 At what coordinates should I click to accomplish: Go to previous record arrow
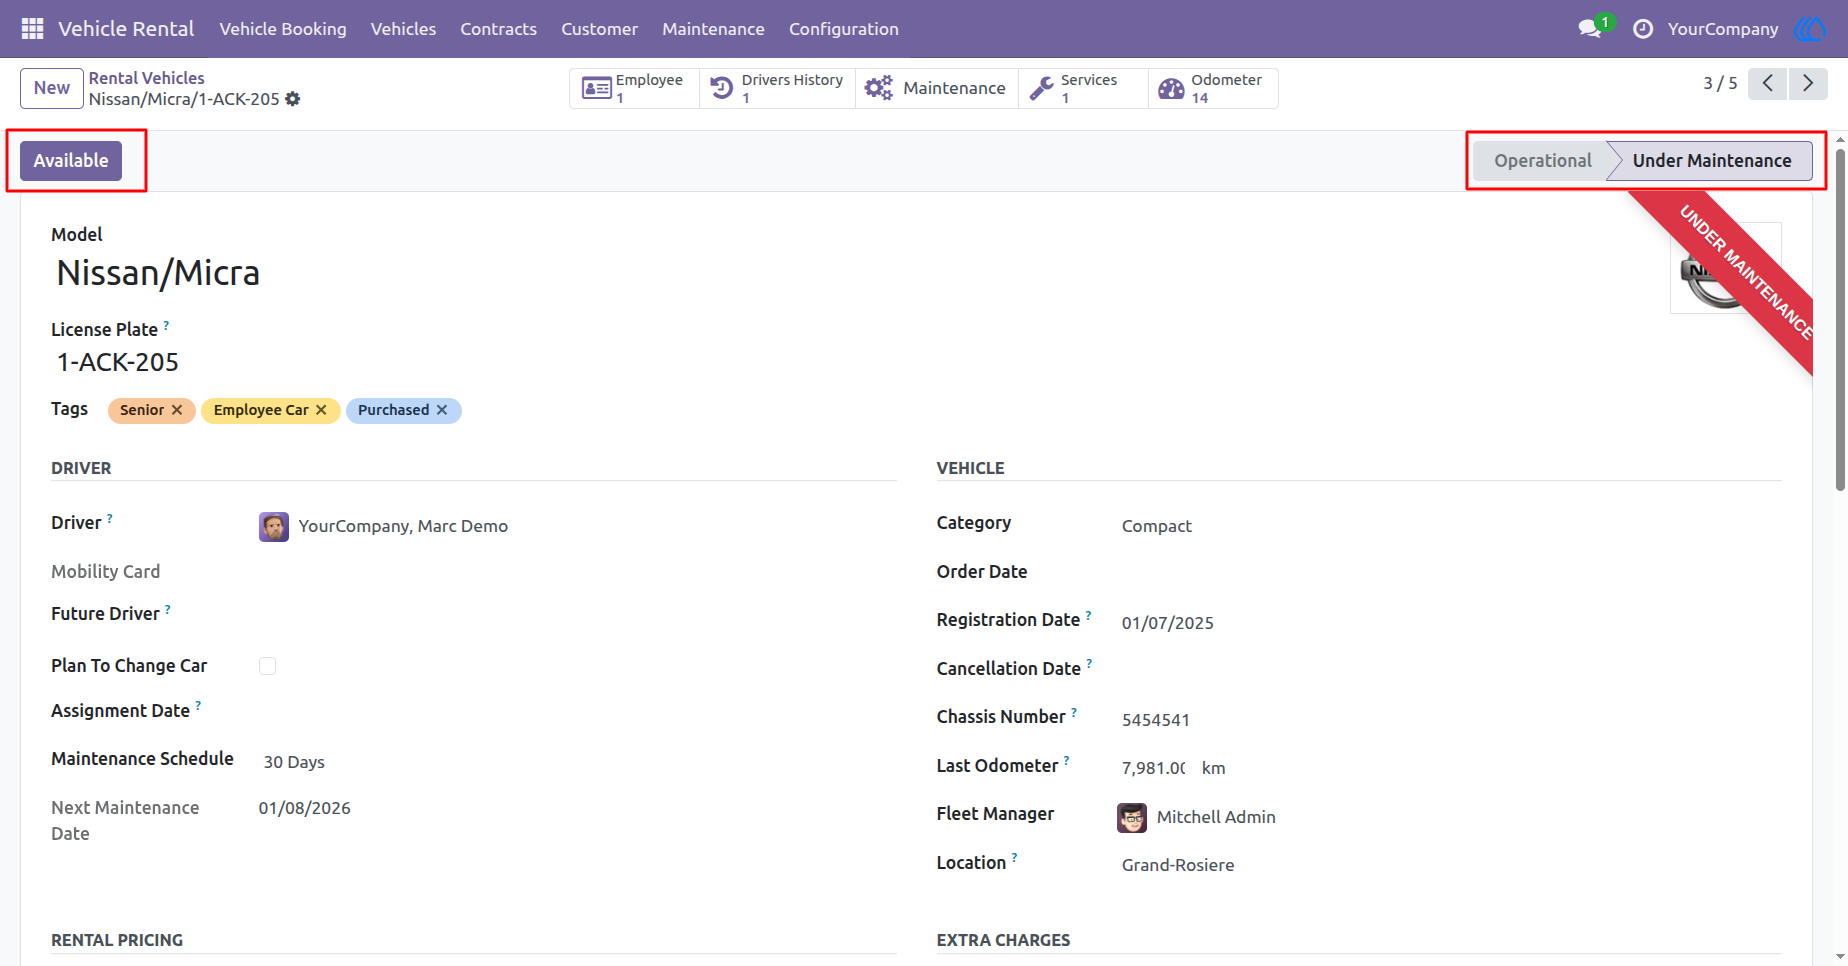pos(1767,83)
